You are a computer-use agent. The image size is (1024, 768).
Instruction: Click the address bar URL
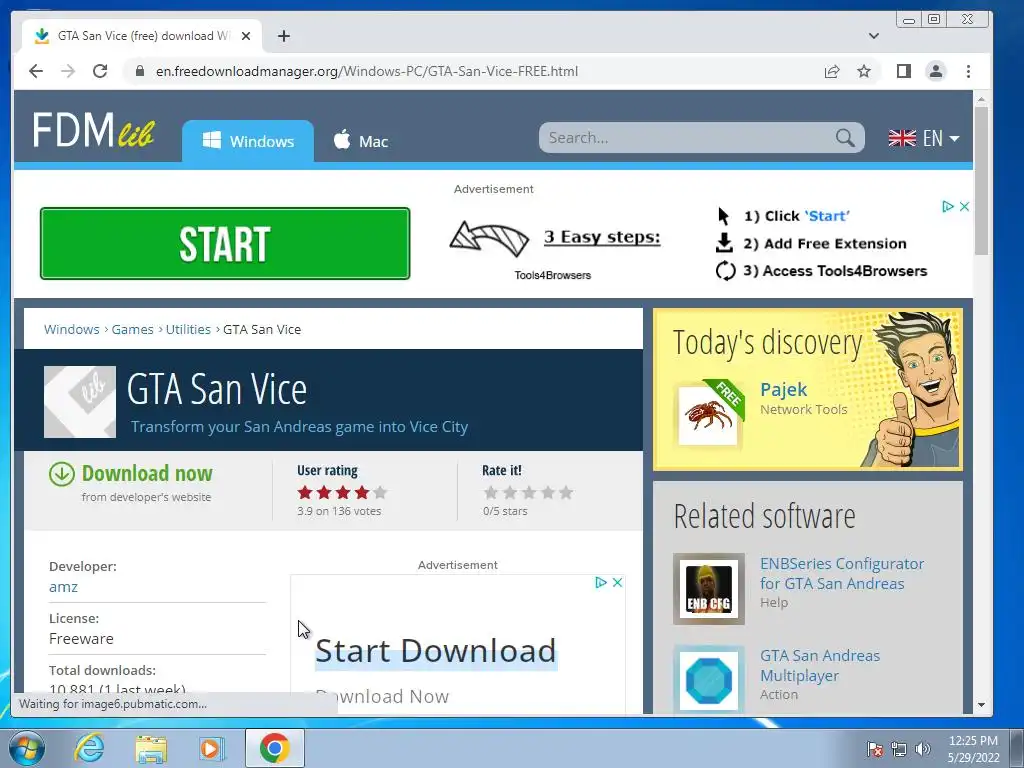[366, 71]
